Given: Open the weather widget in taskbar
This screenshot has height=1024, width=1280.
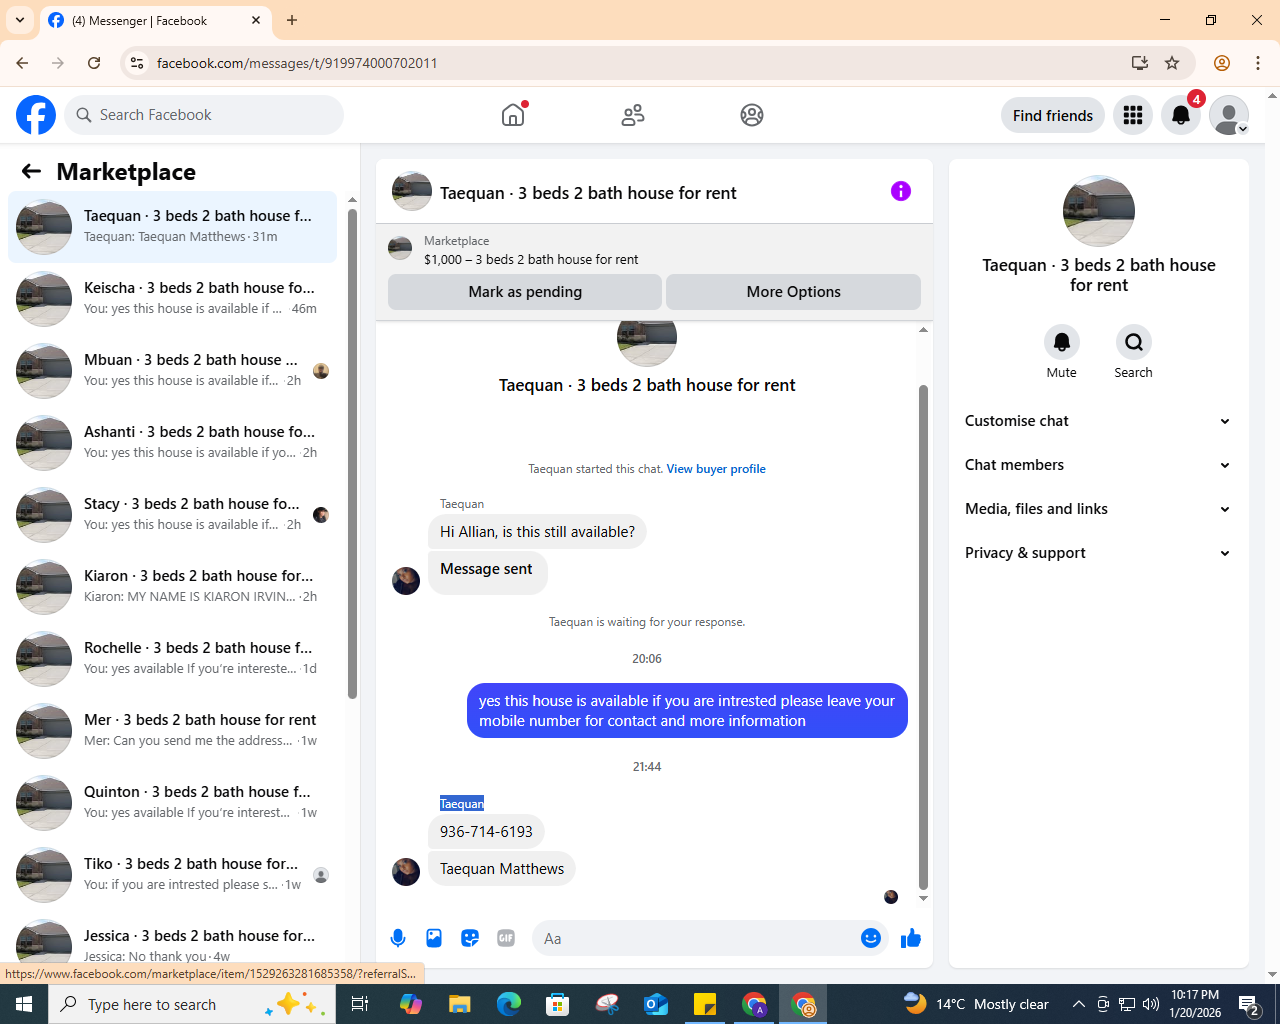Looking at the screenshot, I should click(976, 1004).
